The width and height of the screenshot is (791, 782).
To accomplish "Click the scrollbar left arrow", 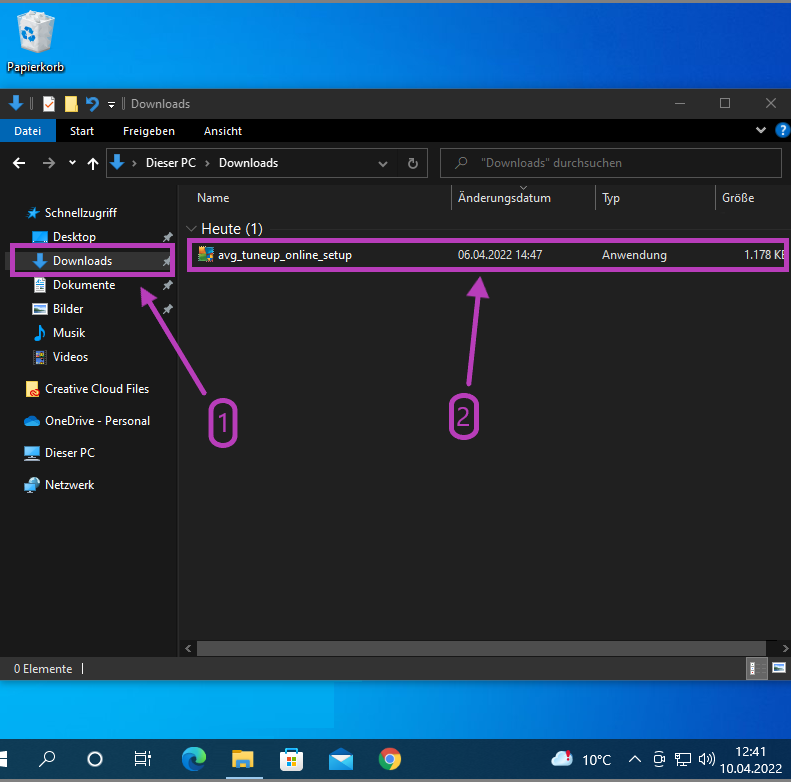I will [188, 648].
